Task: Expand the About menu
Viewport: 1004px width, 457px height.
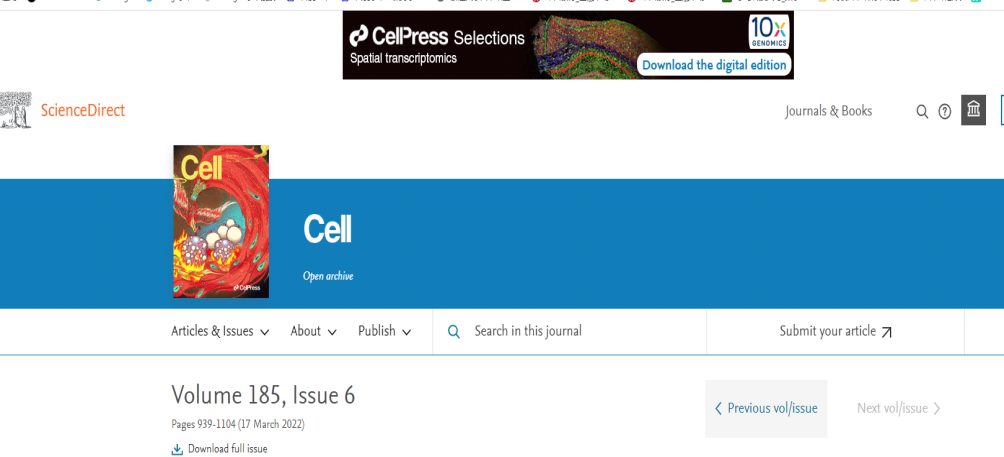Action: 313,331
